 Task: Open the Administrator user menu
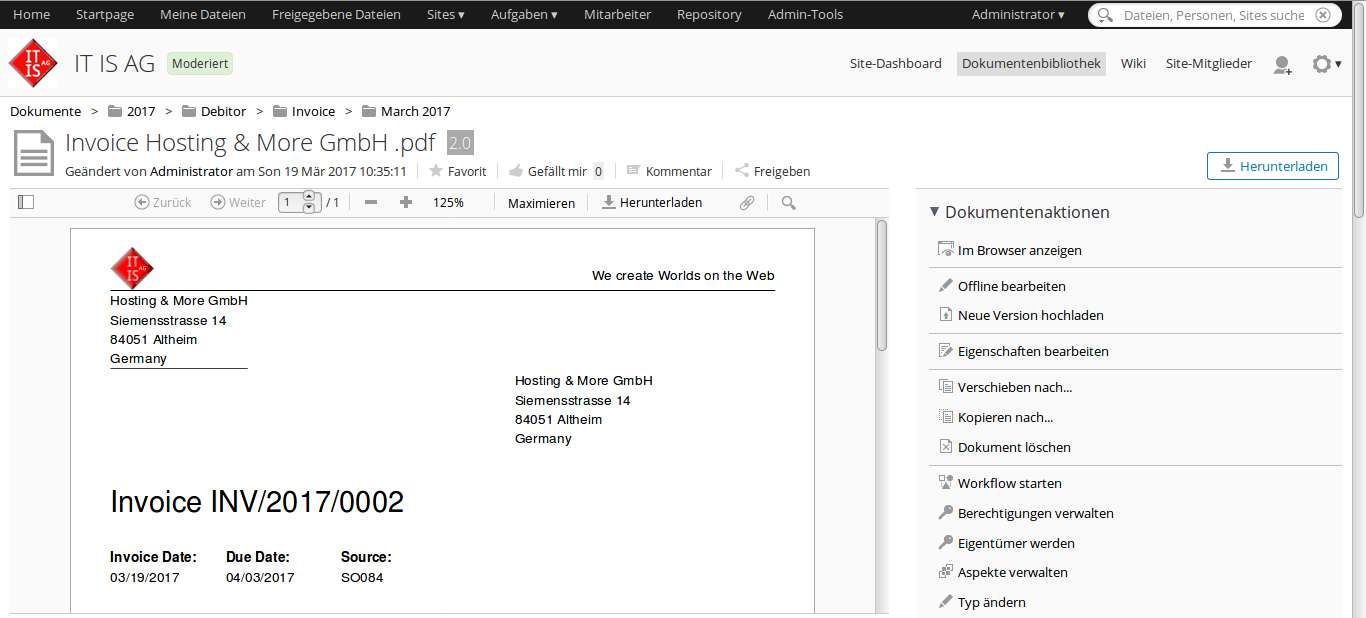click(1018, 15)
